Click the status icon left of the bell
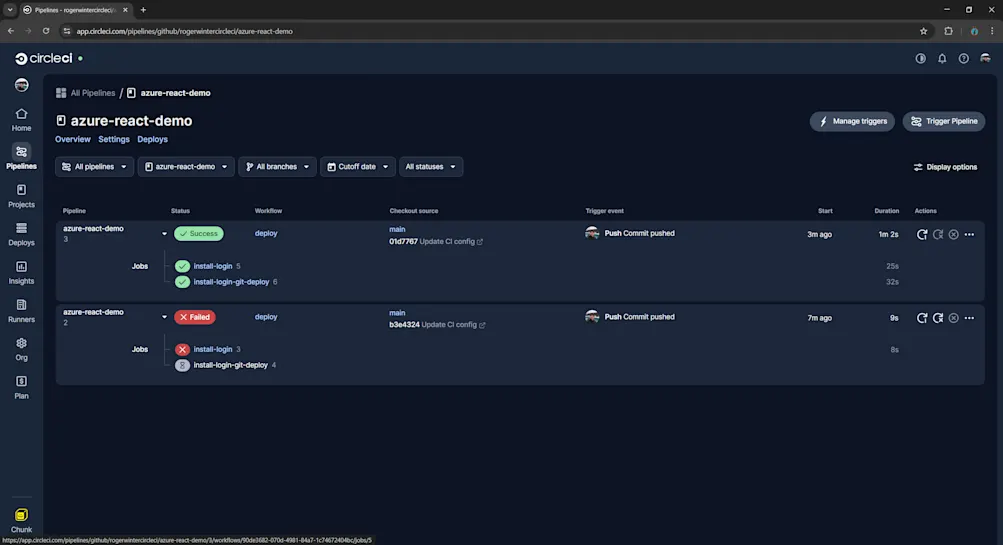This screenshot has width=1003, height=545. (x=920, y=58)
